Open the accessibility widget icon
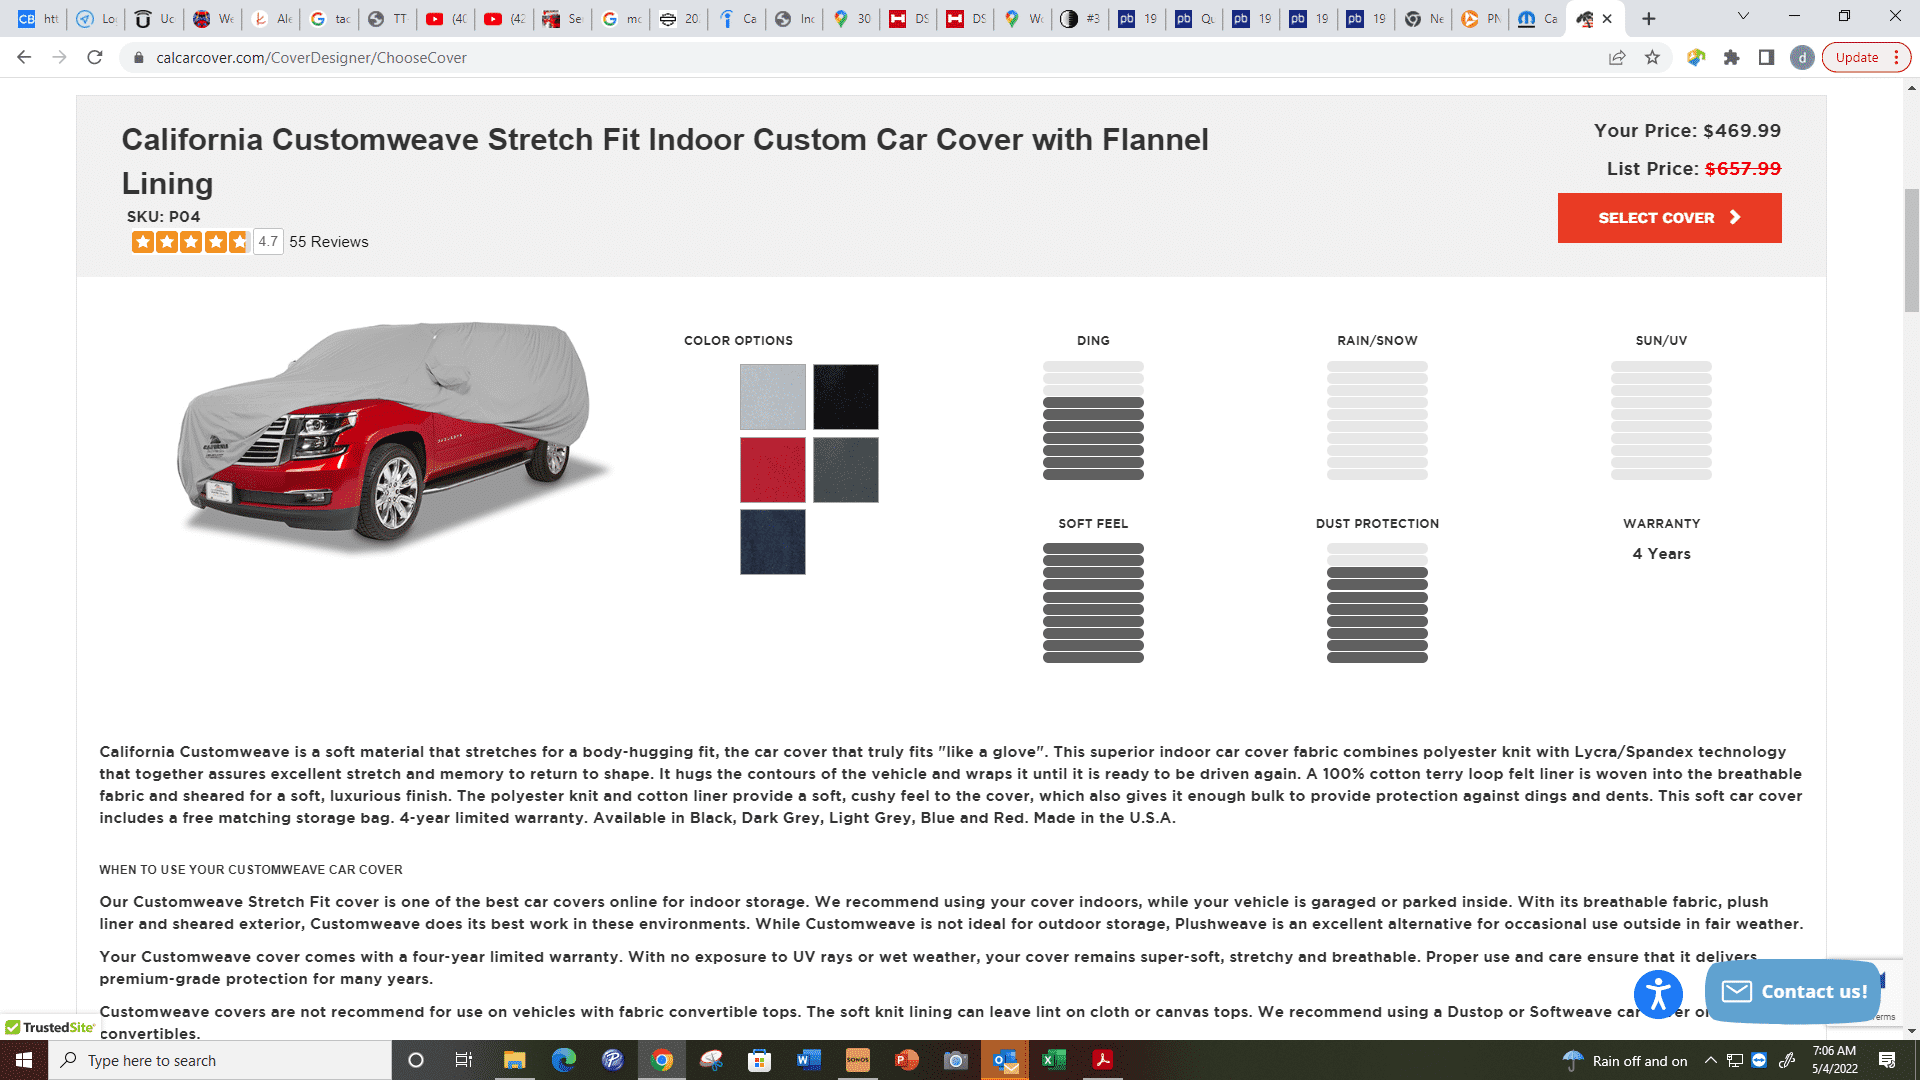This screenshot has width=1920, height=1080. pos(1658,994)
